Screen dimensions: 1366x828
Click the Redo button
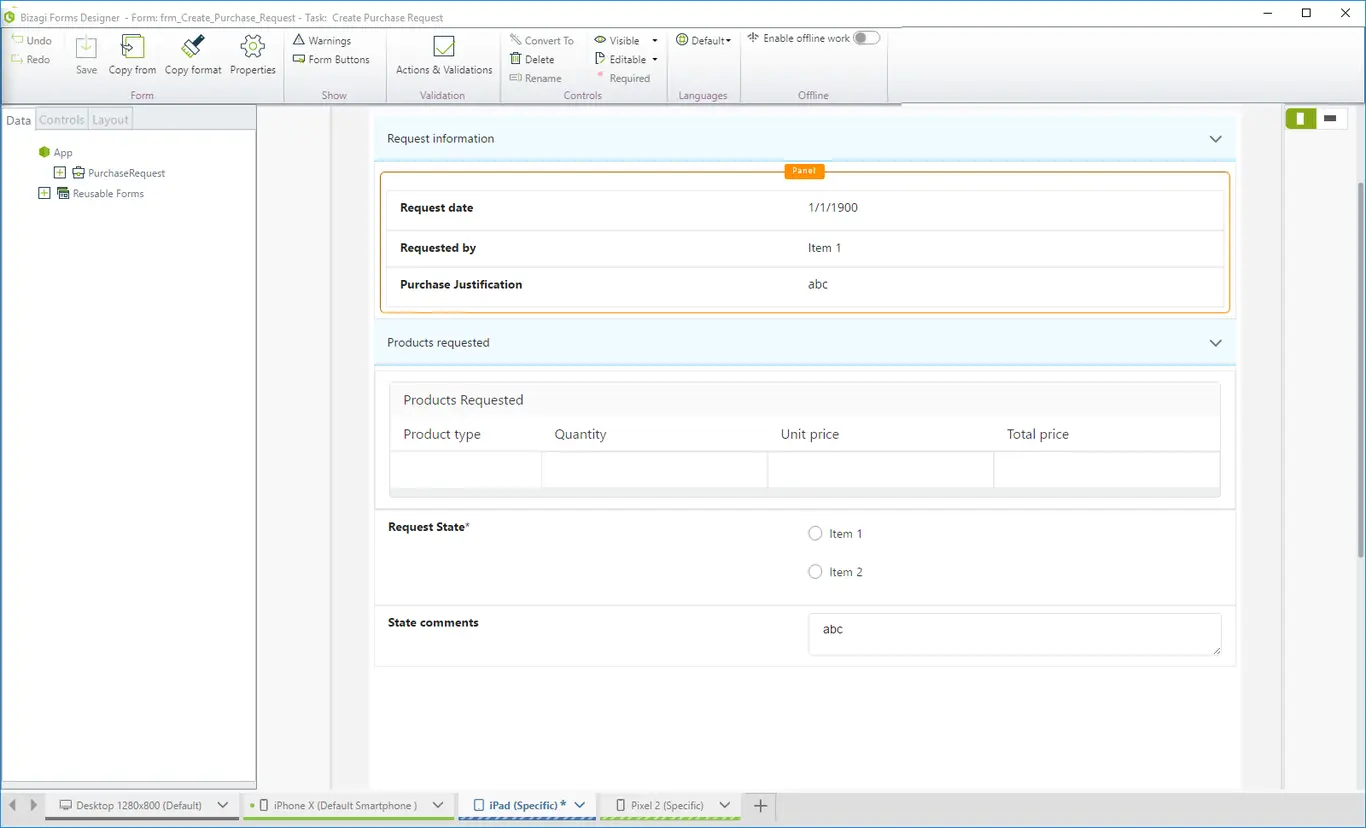click(31, 60)
